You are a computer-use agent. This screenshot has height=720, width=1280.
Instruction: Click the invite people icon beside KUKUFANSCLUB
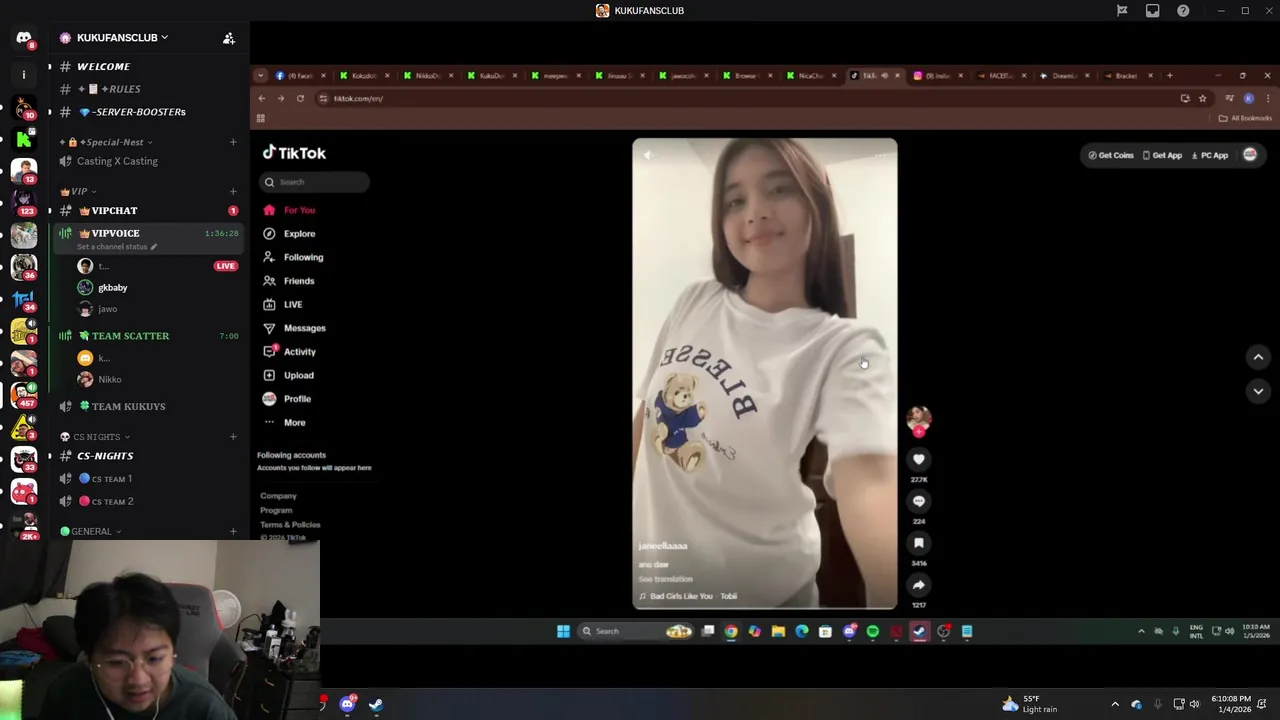click(229, 38)
